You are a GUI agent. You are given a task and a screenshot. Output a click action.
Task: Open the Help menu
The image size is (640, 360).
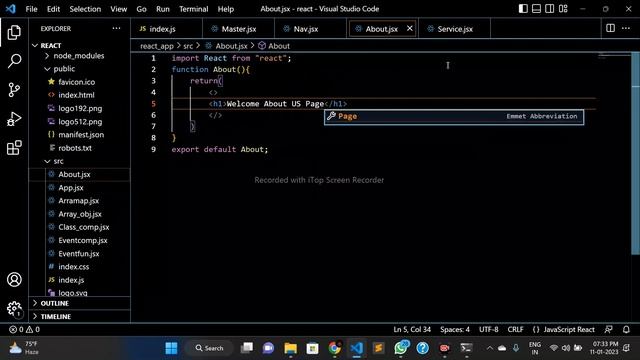click(226, 9)
